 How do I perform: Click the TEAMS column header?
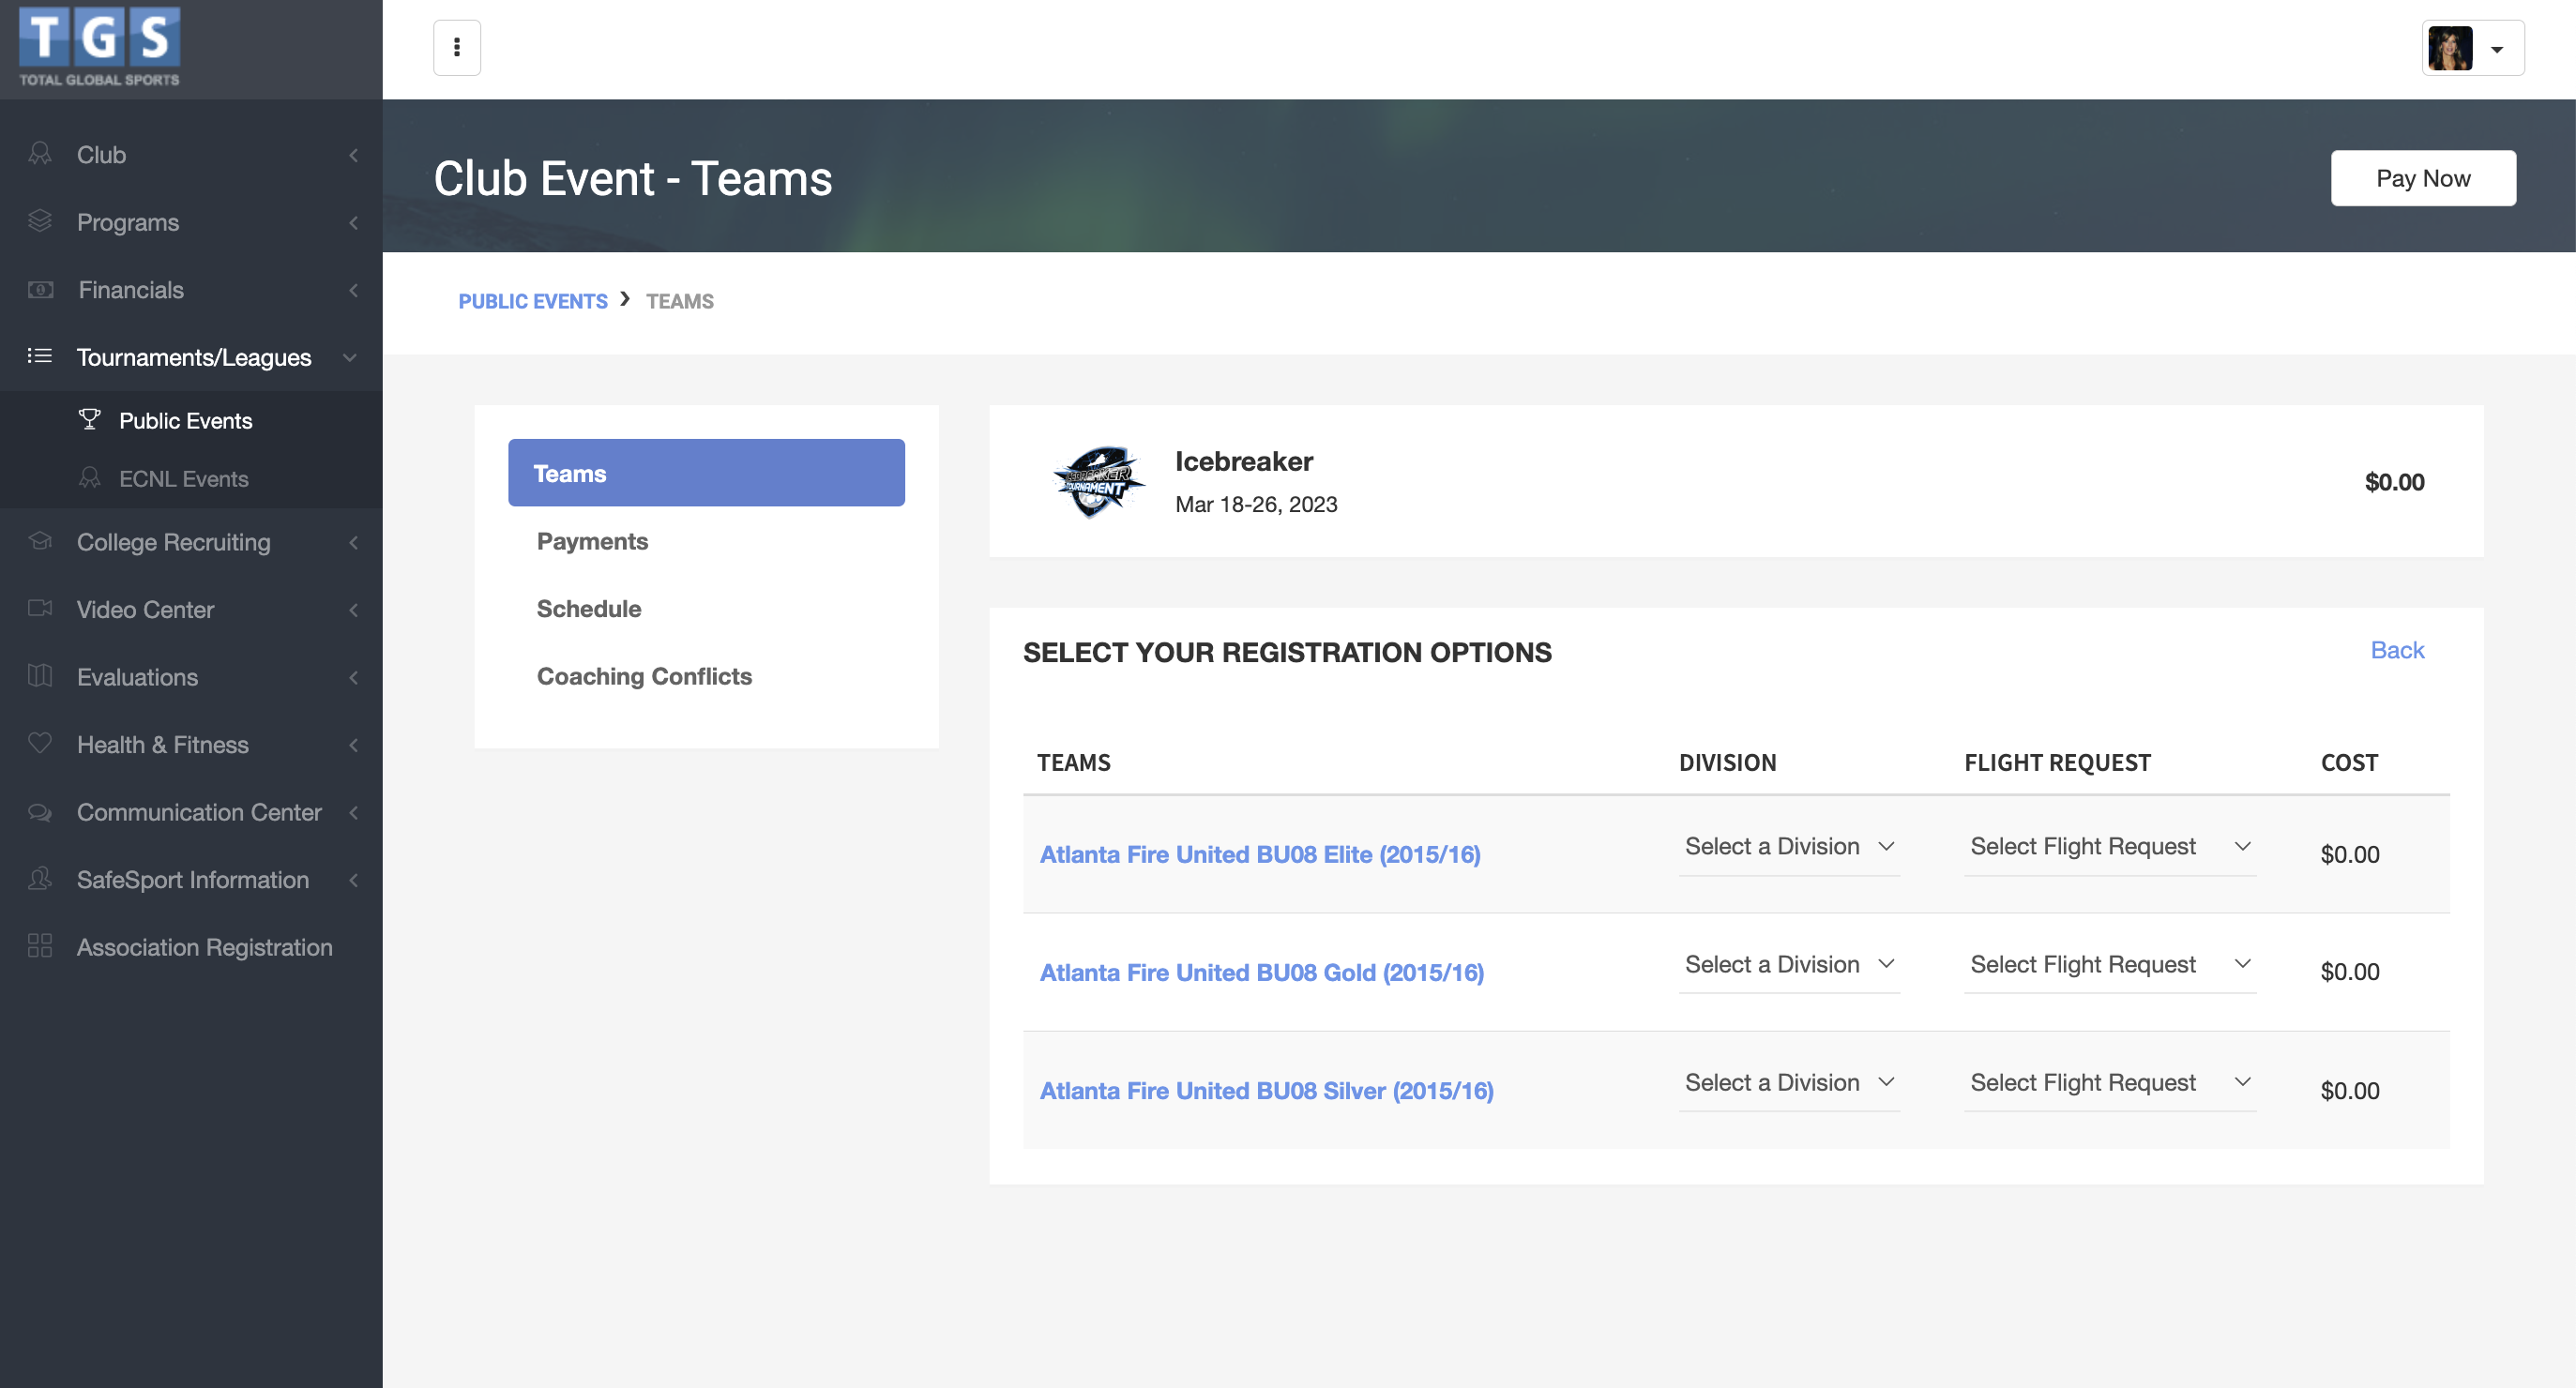[1073, 762]
